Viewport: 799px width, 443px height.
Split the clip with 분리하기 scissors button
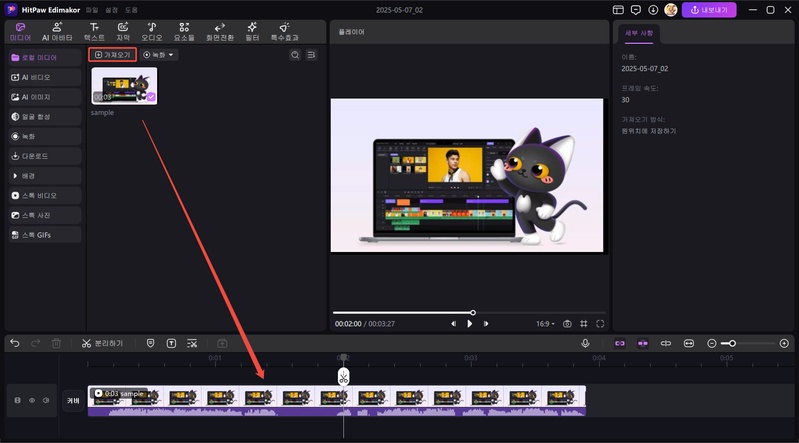102,343
